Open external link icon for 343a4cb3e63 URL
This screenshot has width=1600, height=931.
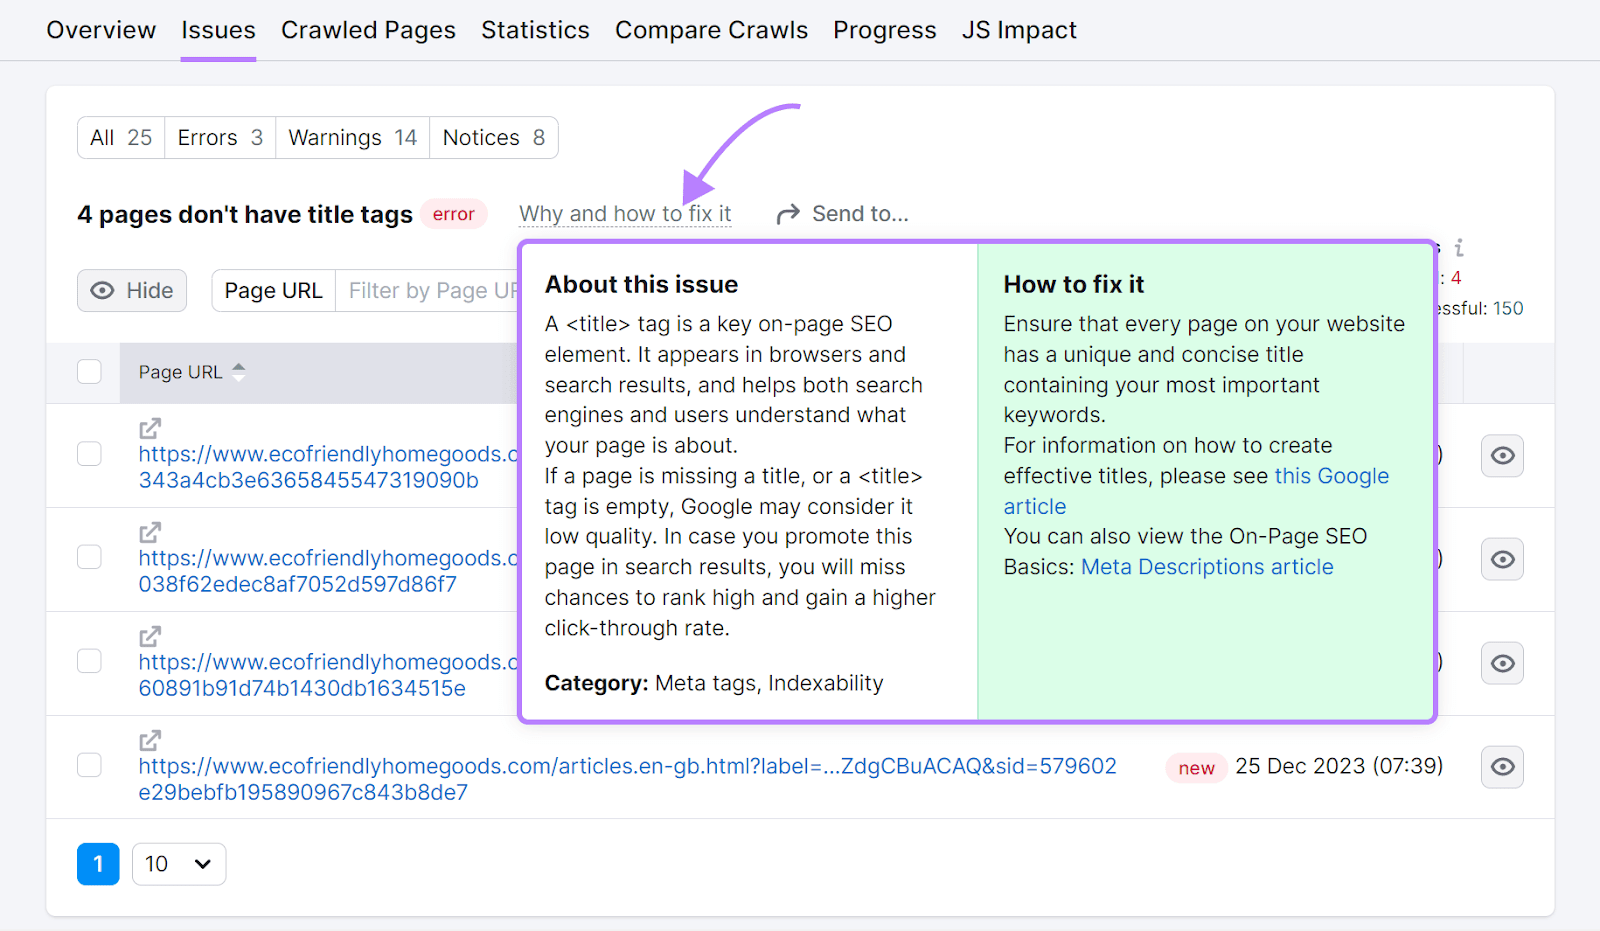point(150,429)
